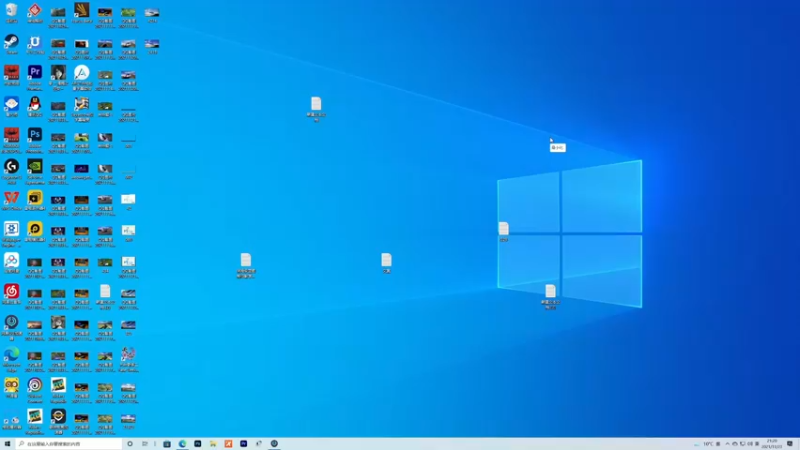Select the dark blue power-symbol app shortcut
This screenshot has height=450, width=800.
[11, 327]
